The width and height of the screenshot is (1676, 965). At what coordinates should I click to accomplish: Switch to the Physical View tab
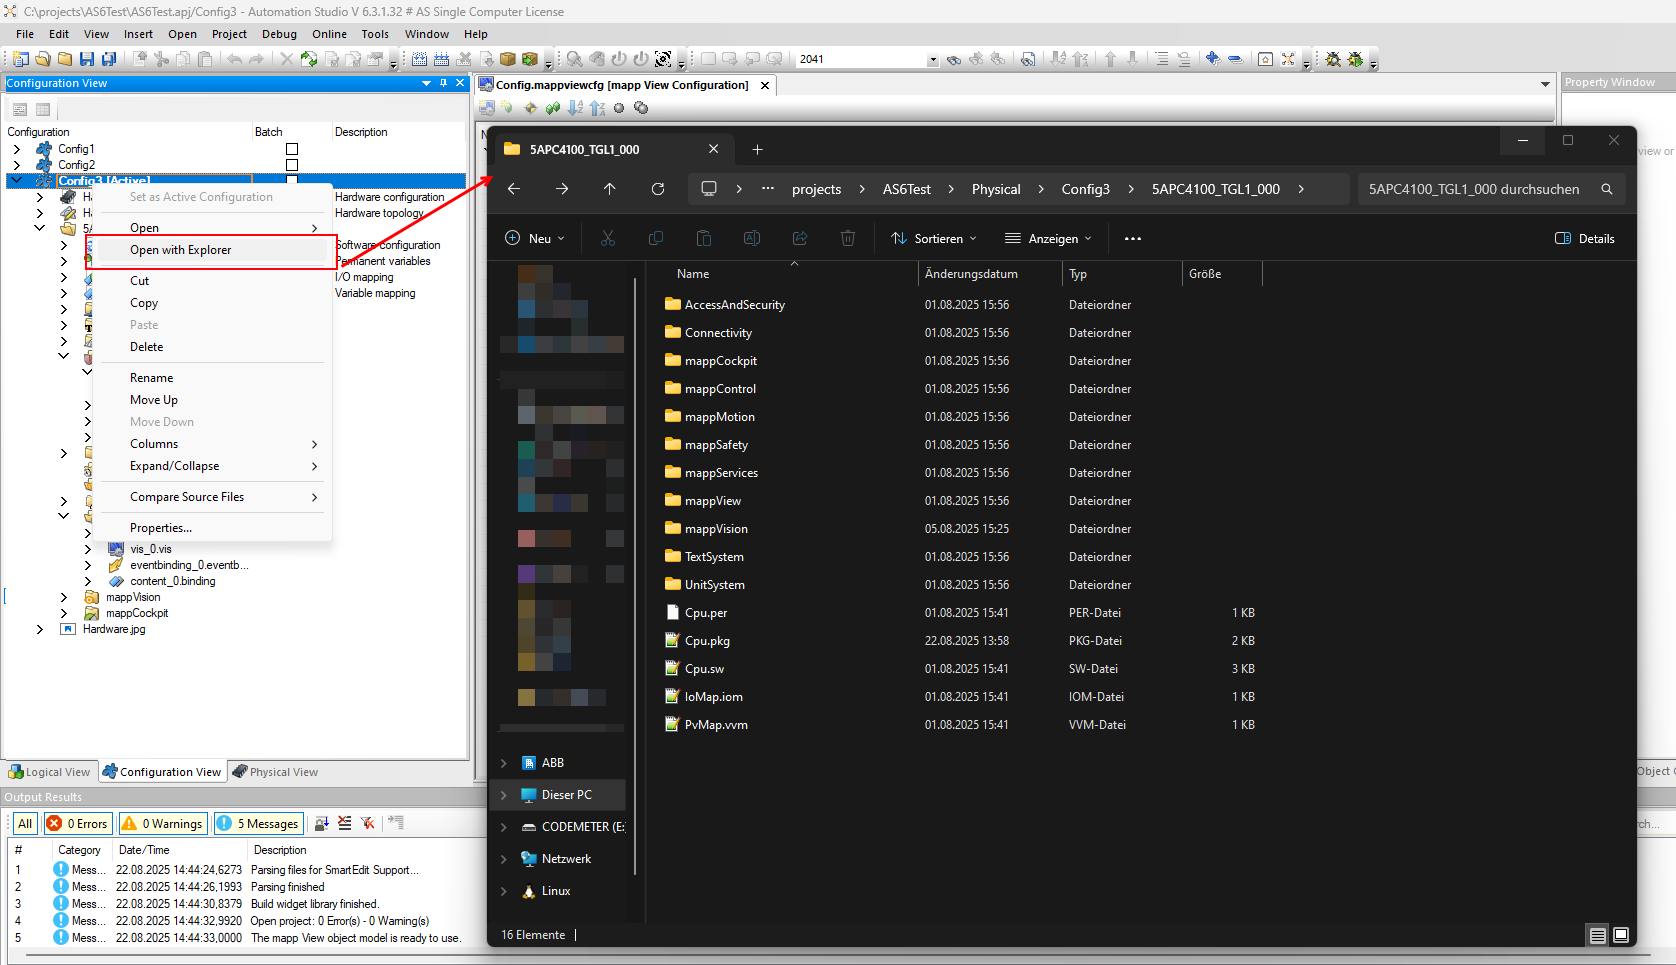coord(276,772)
